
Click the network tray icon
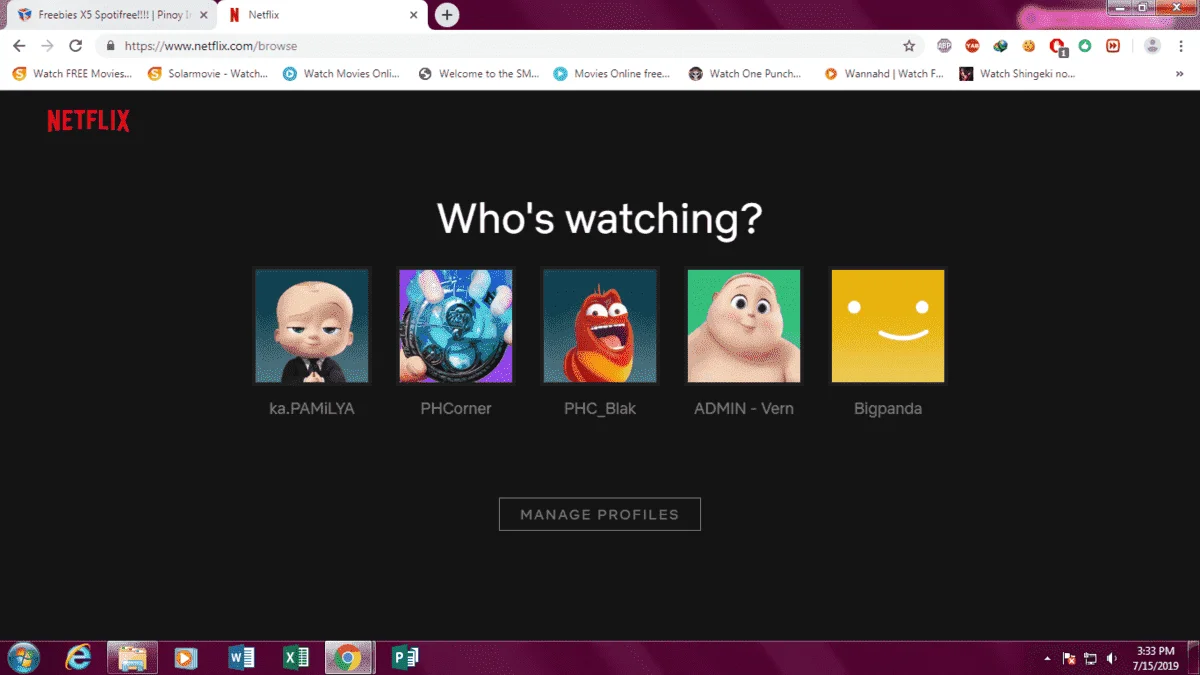coord(1090,658)
